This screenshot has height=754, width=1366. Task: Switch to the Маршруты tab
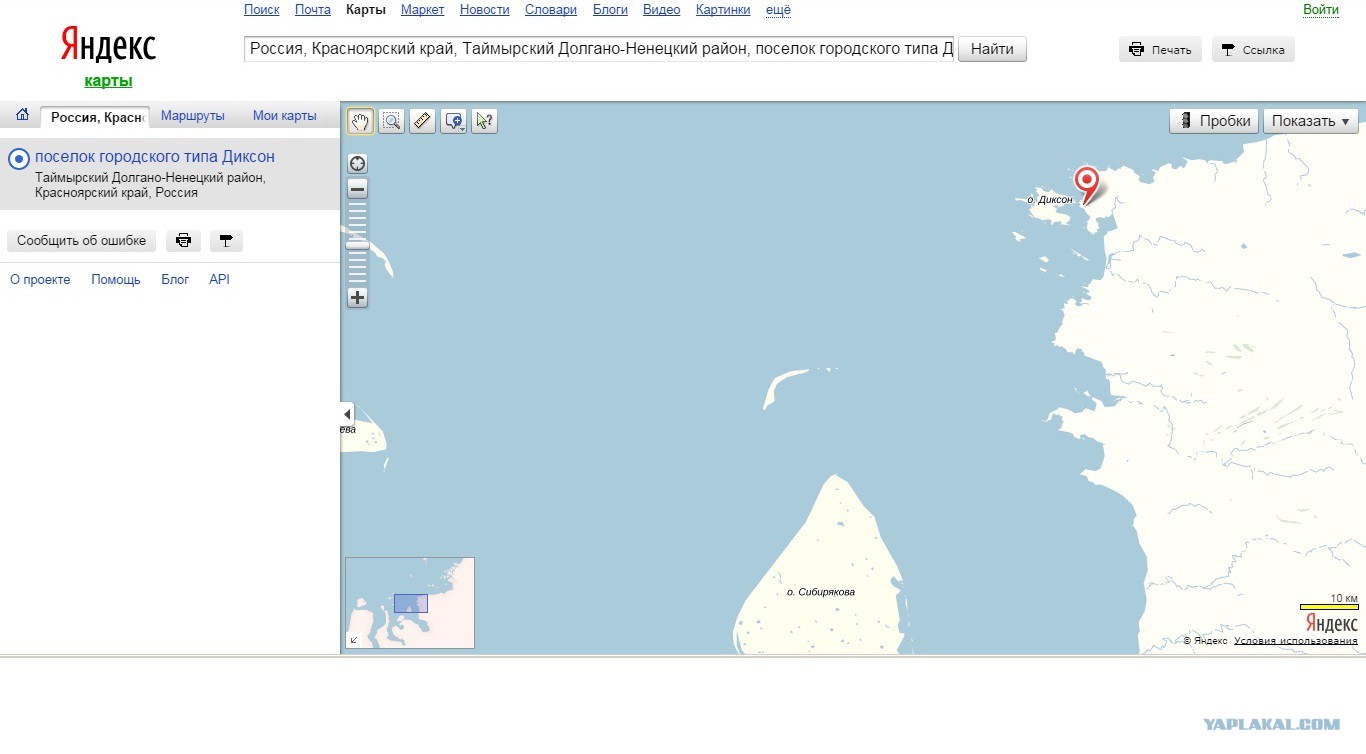tap(193, 116)
